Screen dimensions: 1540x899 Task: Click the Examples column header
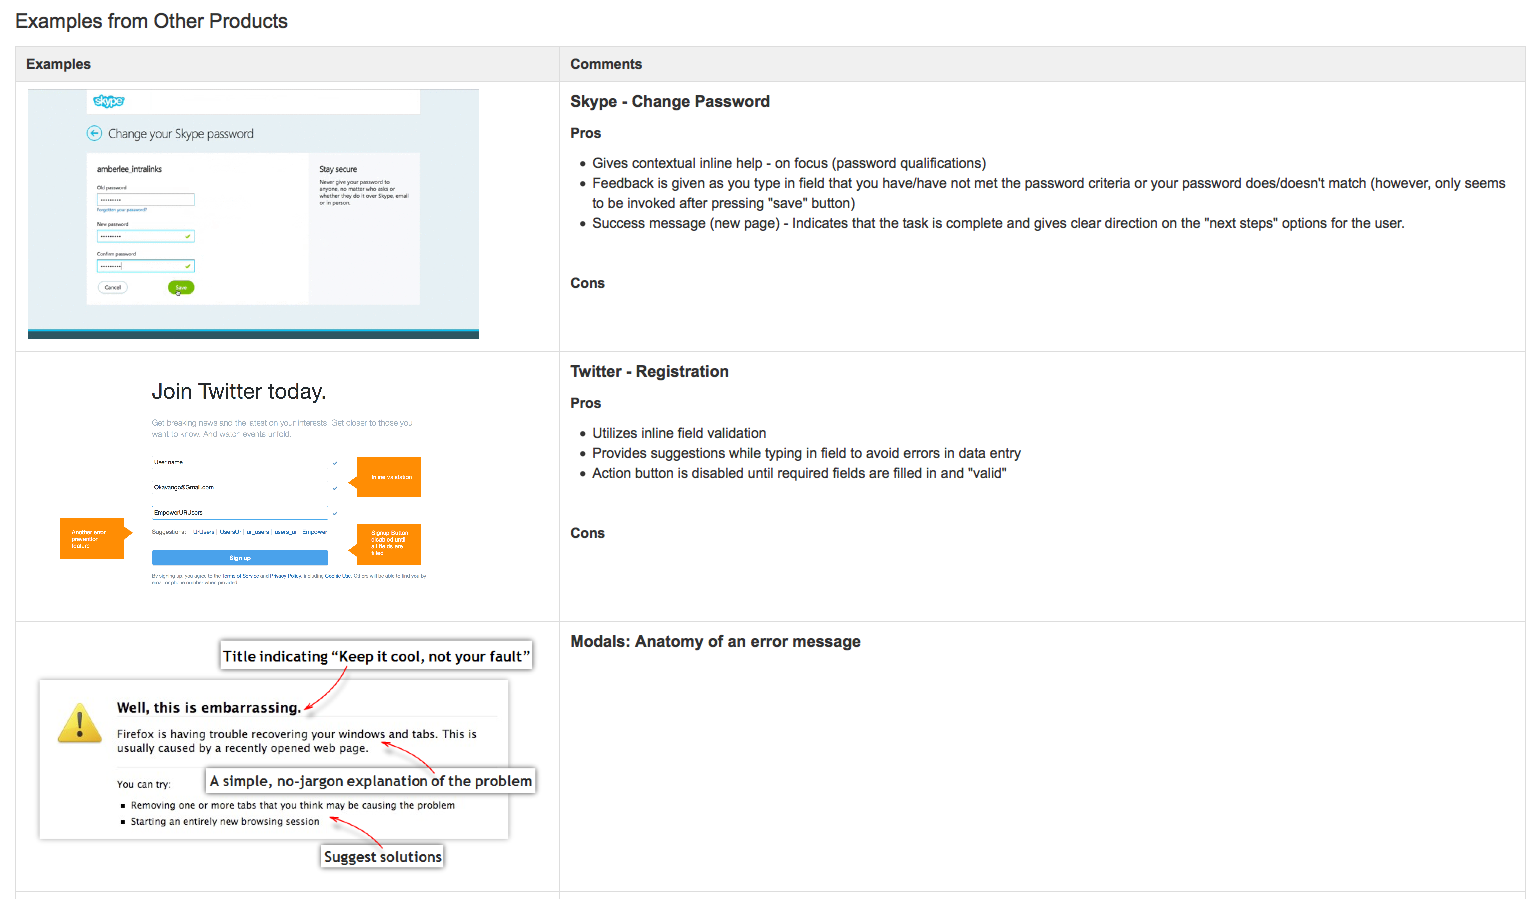[x=58, y=64]
